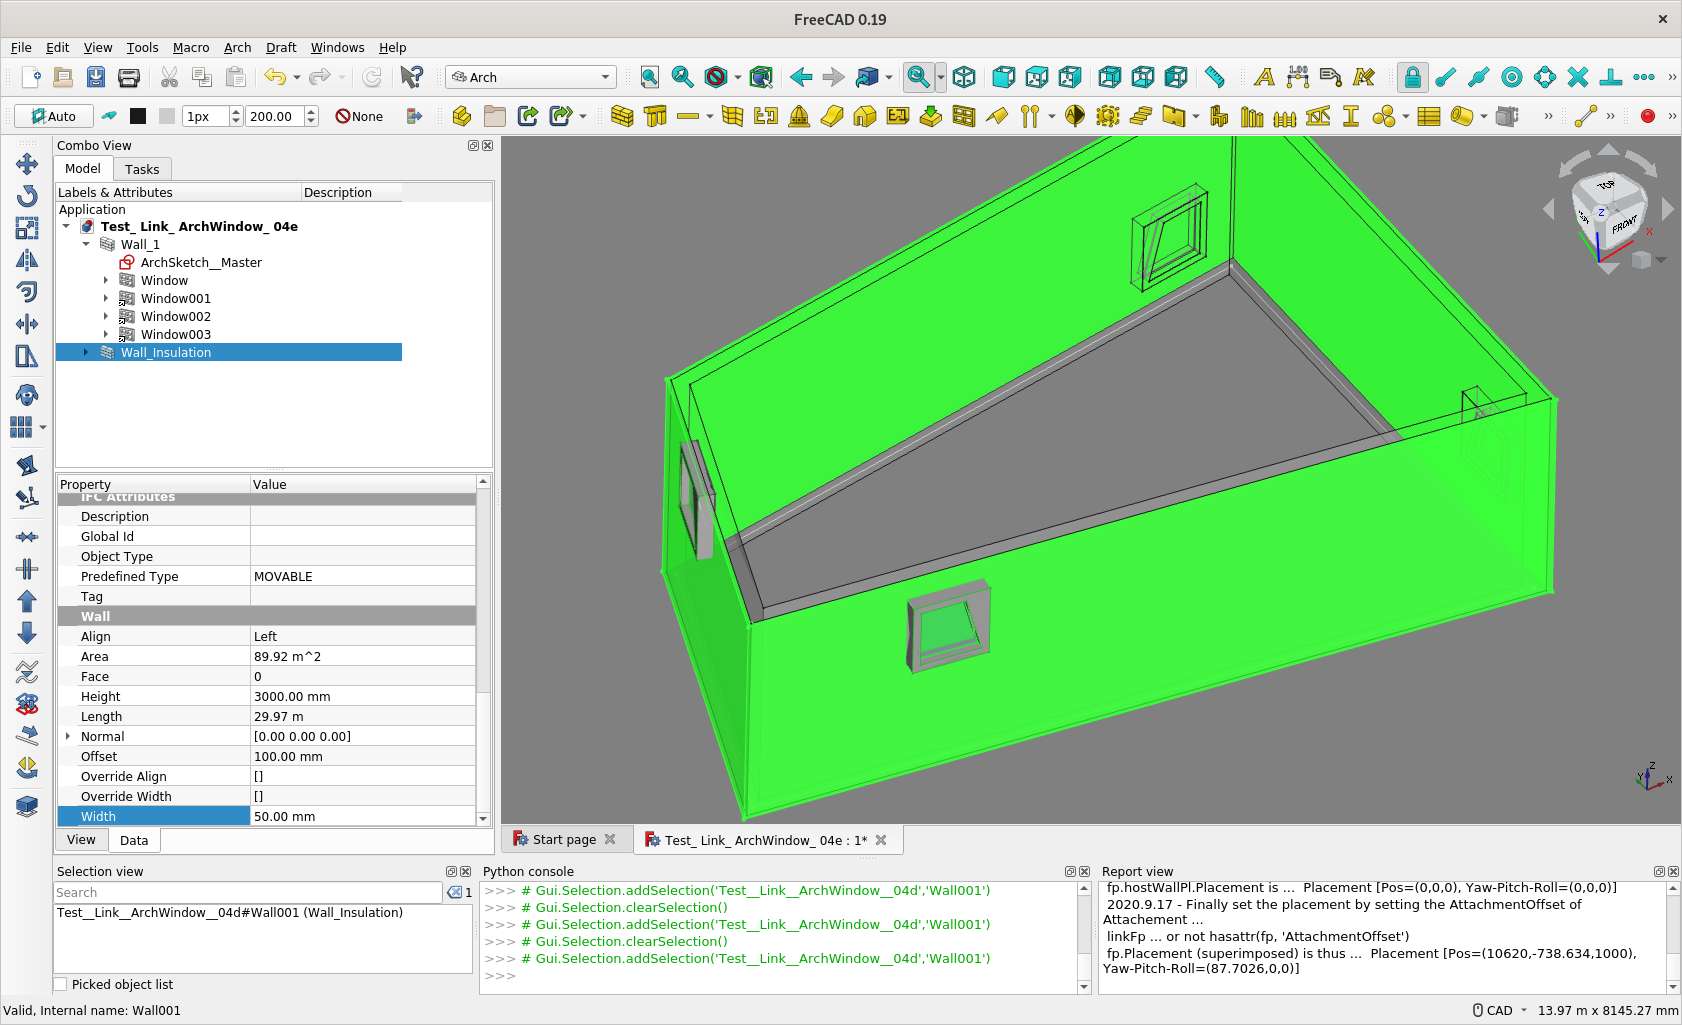Activate the Measure distance tool
Screen dimensions: 1682x1025
click(1214, 77)
